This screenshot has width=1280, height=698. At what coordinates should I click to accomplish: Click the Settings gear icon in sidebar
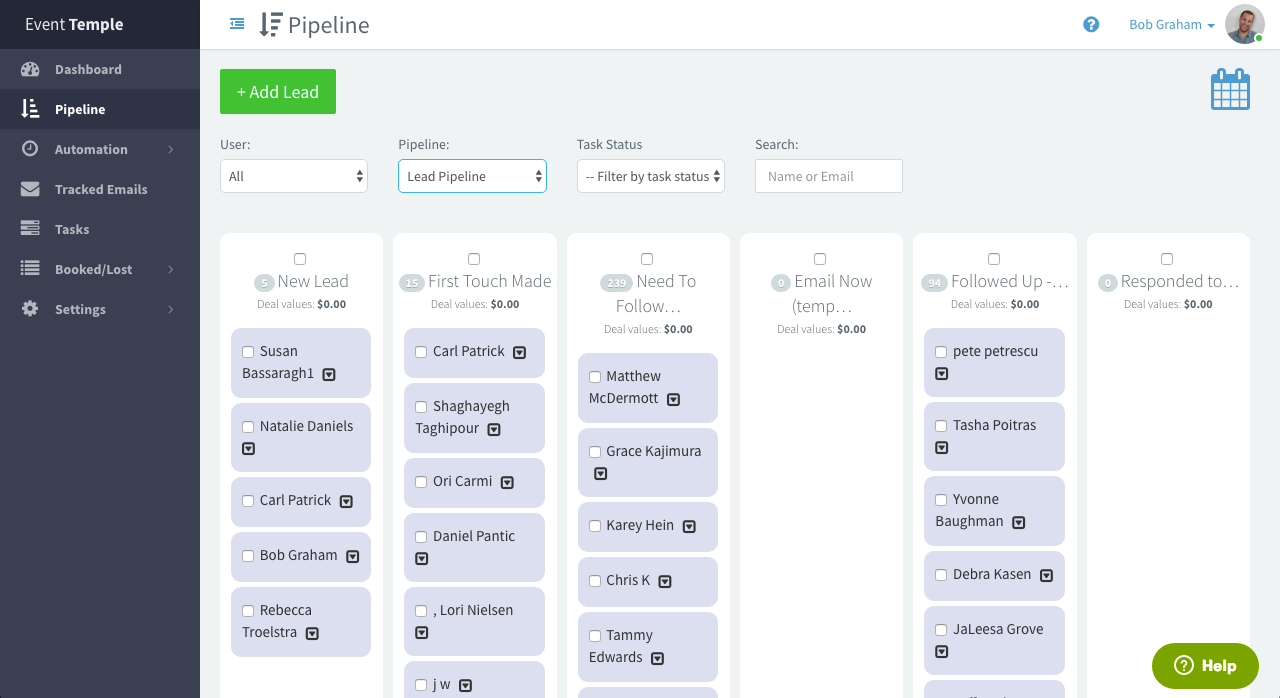(30, 309)
